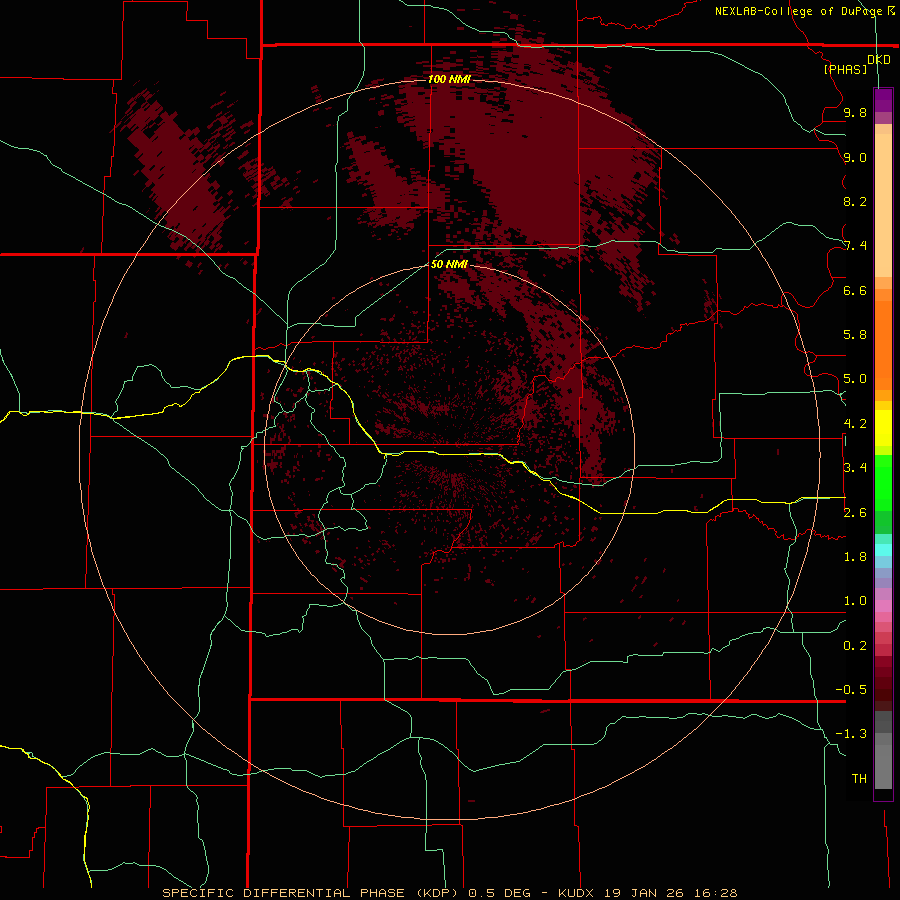Image resolution: width=900 pixels, height=900 pixels.
Task: Click the TH threshold label
Action: [x=859, y=779]
